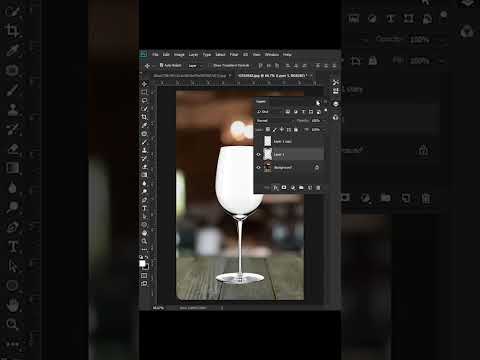Select the Path Selection tool
The image size is (480, 360).
pos(144,216)
